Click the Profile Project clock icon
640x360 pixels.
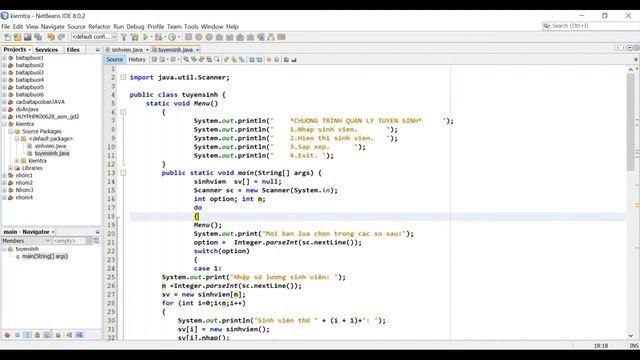click(x=172, y=37)
